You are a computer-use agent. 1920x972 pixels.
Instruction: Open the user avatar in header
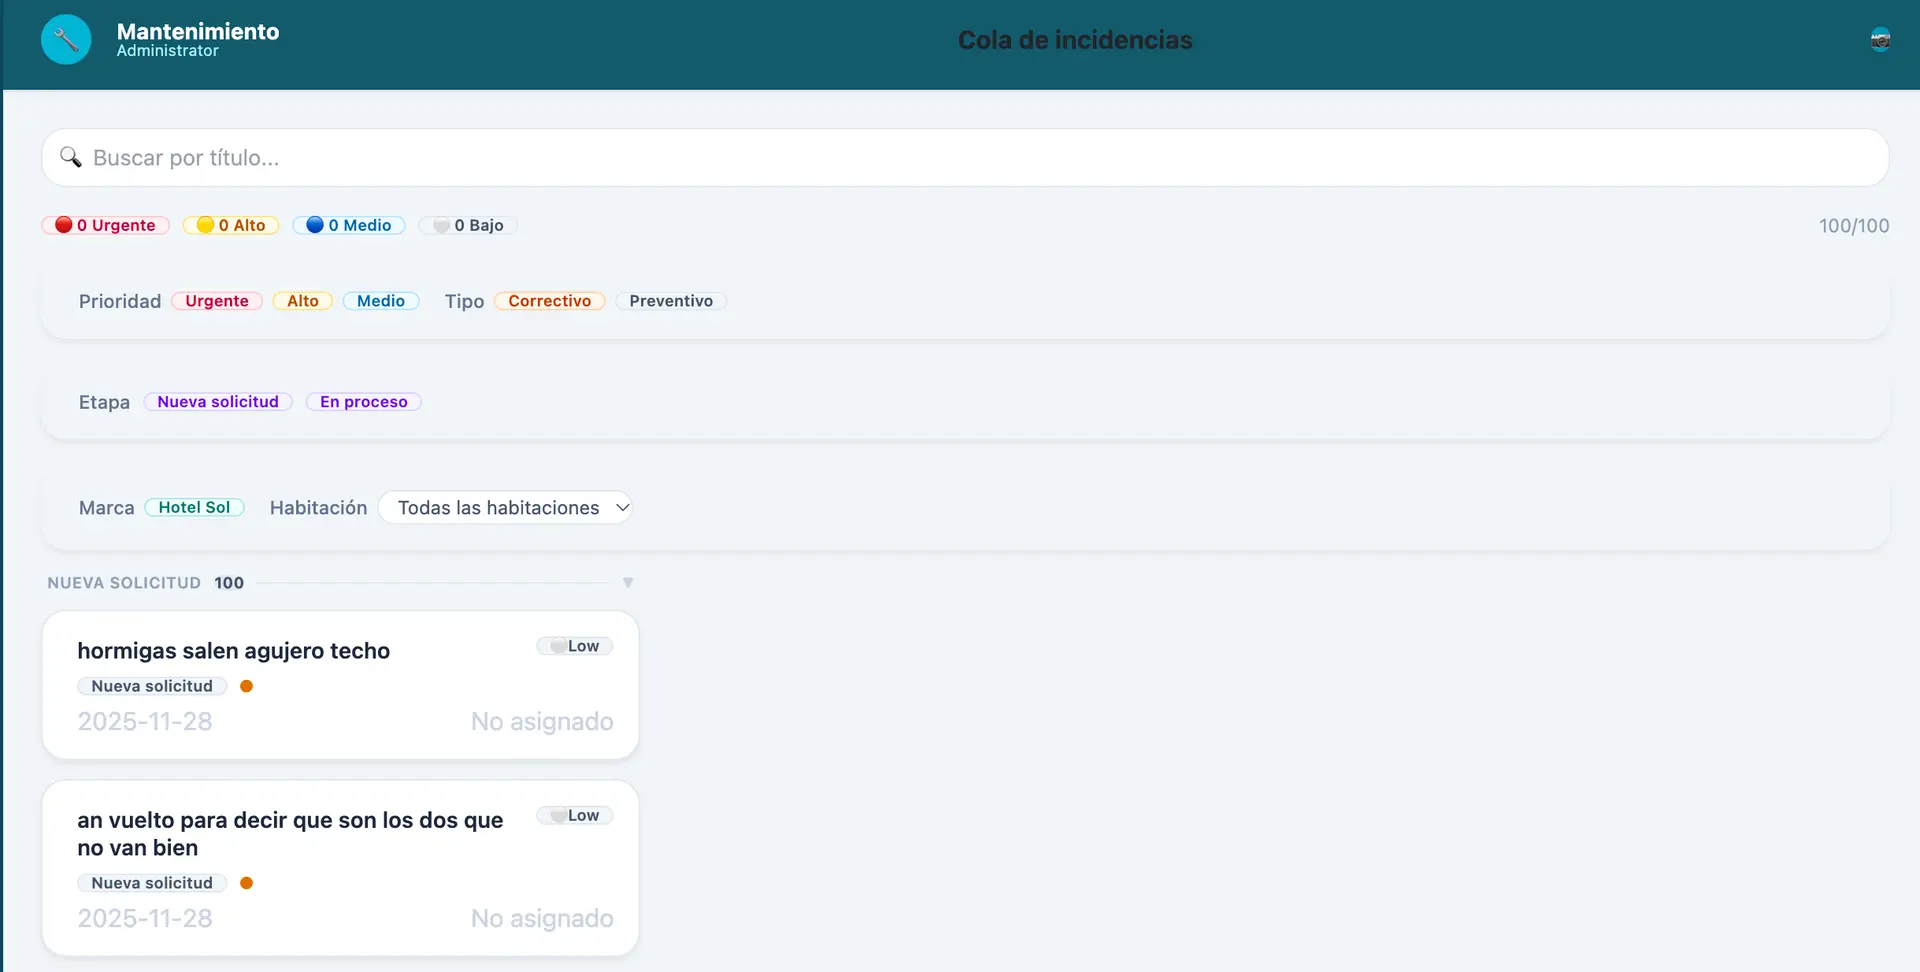(x=1880, y=40)
